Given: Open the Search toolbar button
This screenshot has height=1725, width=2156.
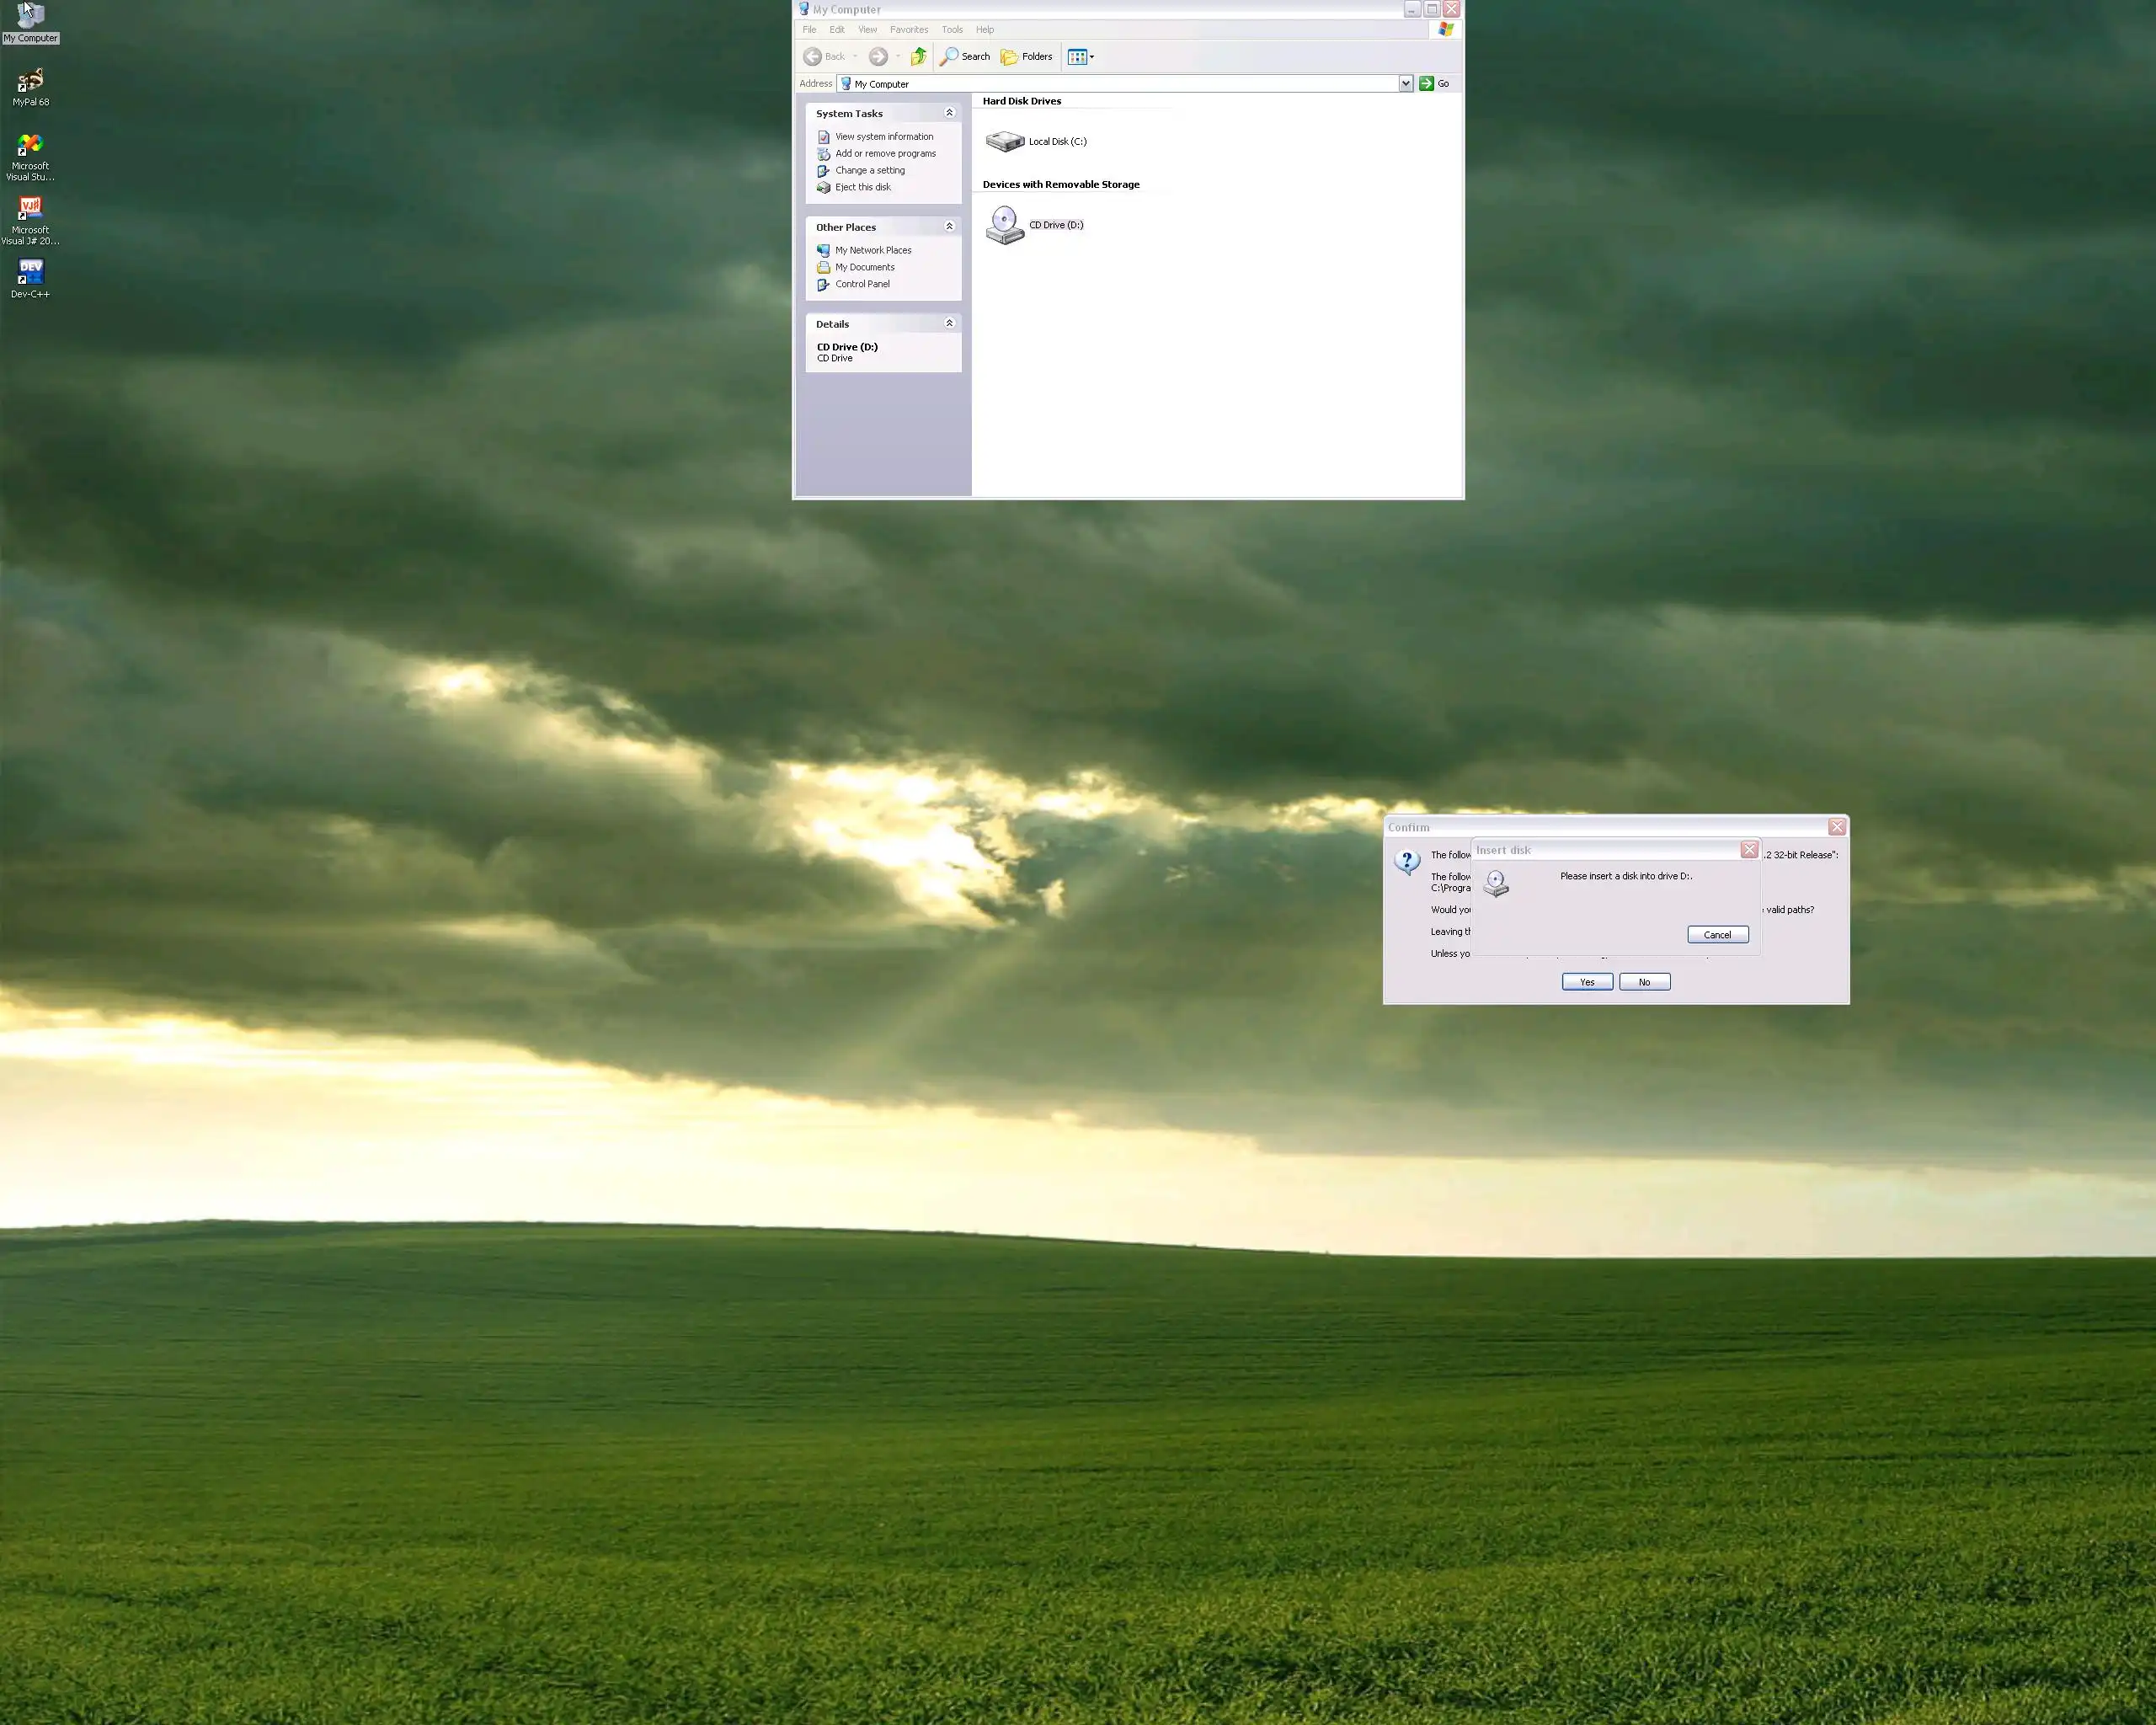Looking at the screenshot, I should 965,57.
